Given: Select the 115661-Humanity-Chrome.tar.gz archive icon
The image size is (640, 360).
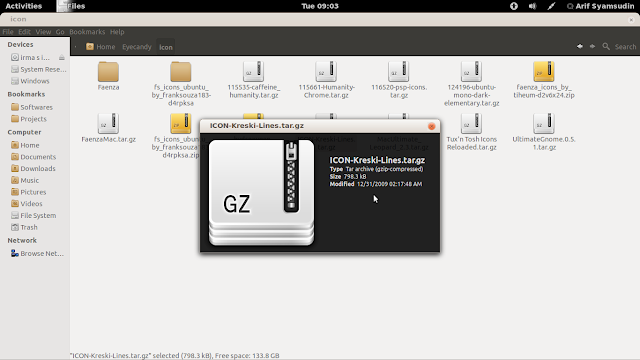Looking at the screenshot, I should [326, 71].
